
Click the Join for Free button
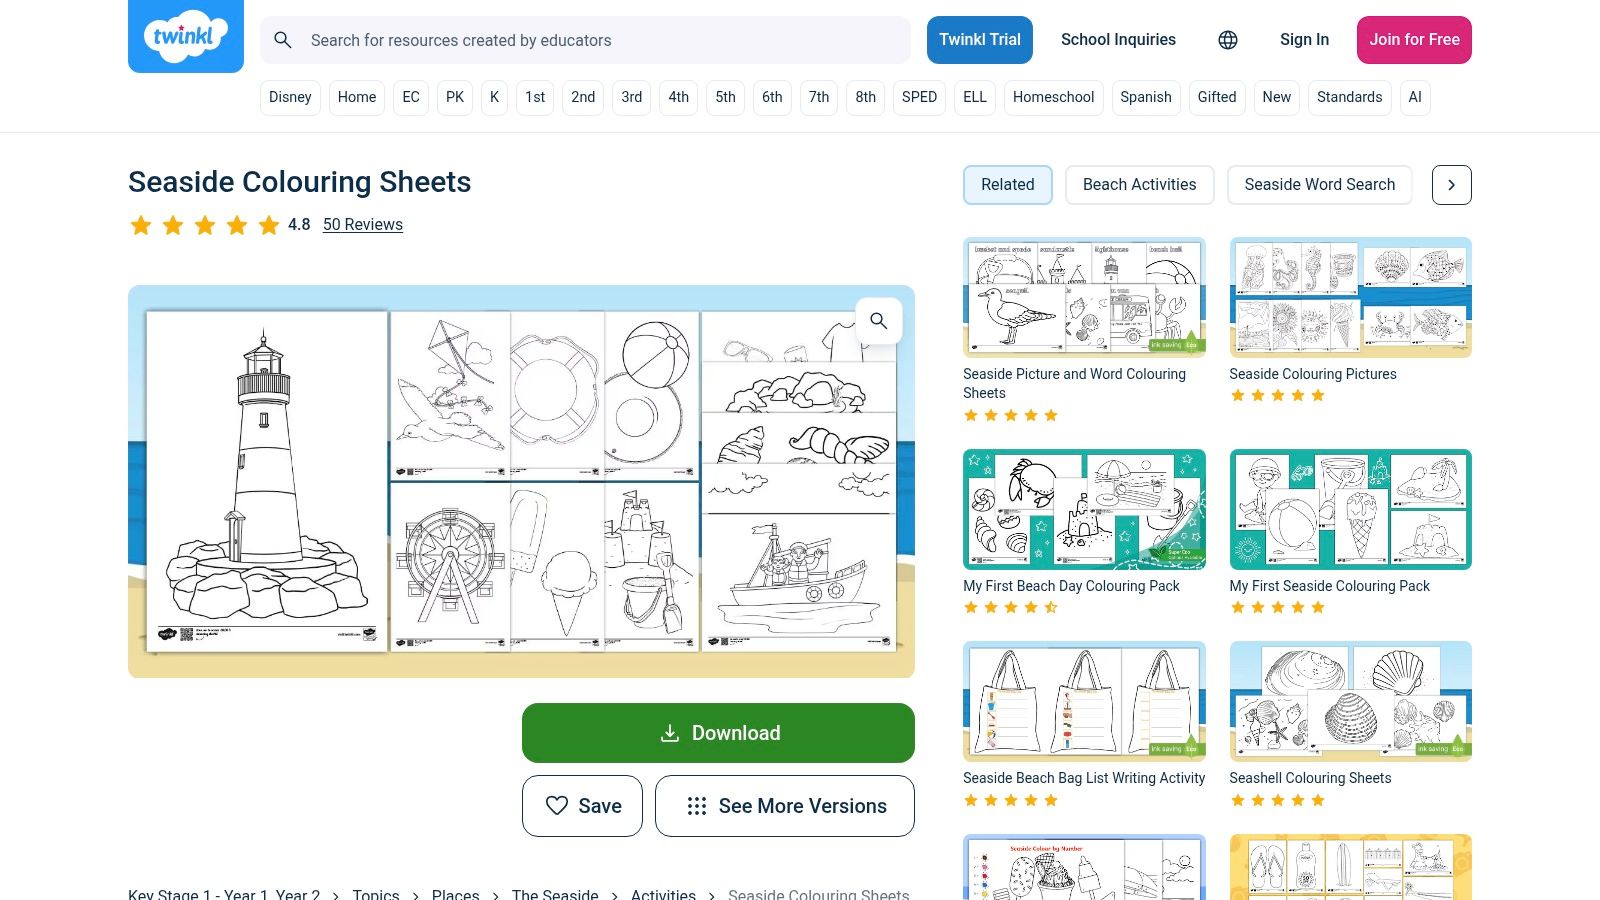pyautogui.click(x=1414, y=40)
